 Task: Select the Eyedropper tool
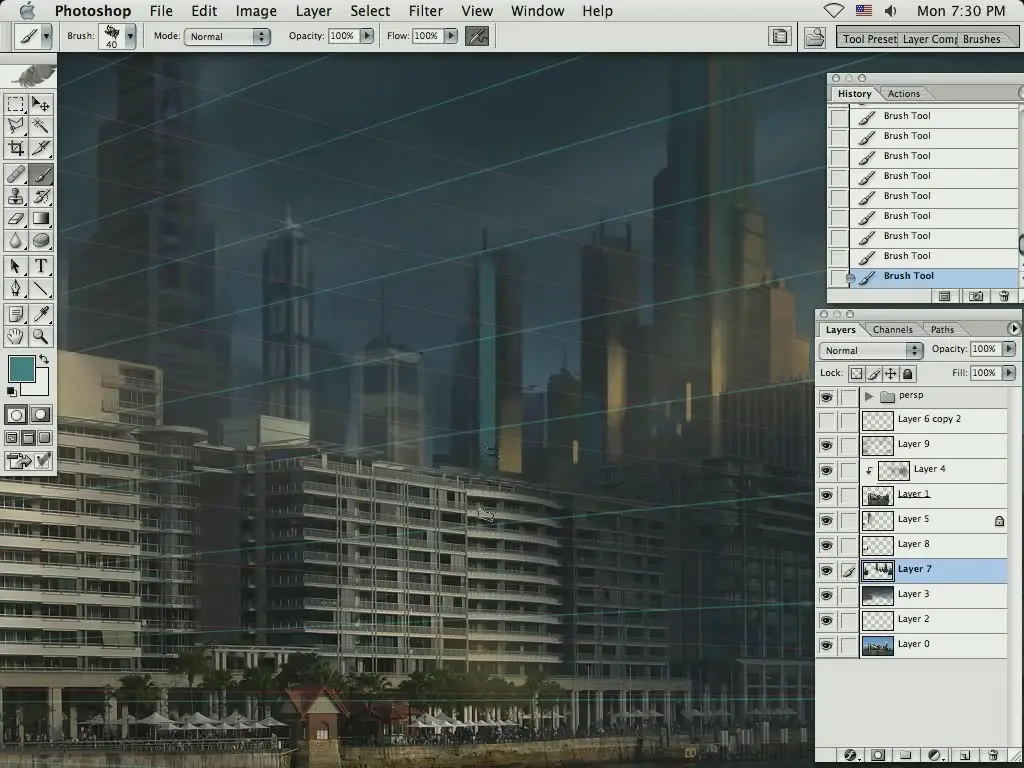(x=40, y=314)
